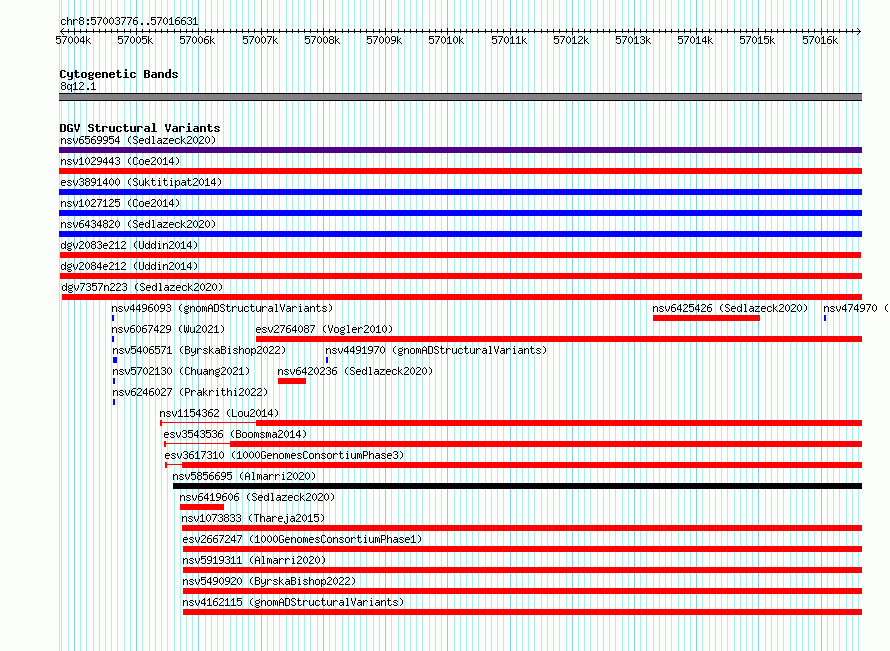Click short red bar under nsv6425426
Image resolution: width=890 pixels, height=651 pixels.
[x=706, y=318]
